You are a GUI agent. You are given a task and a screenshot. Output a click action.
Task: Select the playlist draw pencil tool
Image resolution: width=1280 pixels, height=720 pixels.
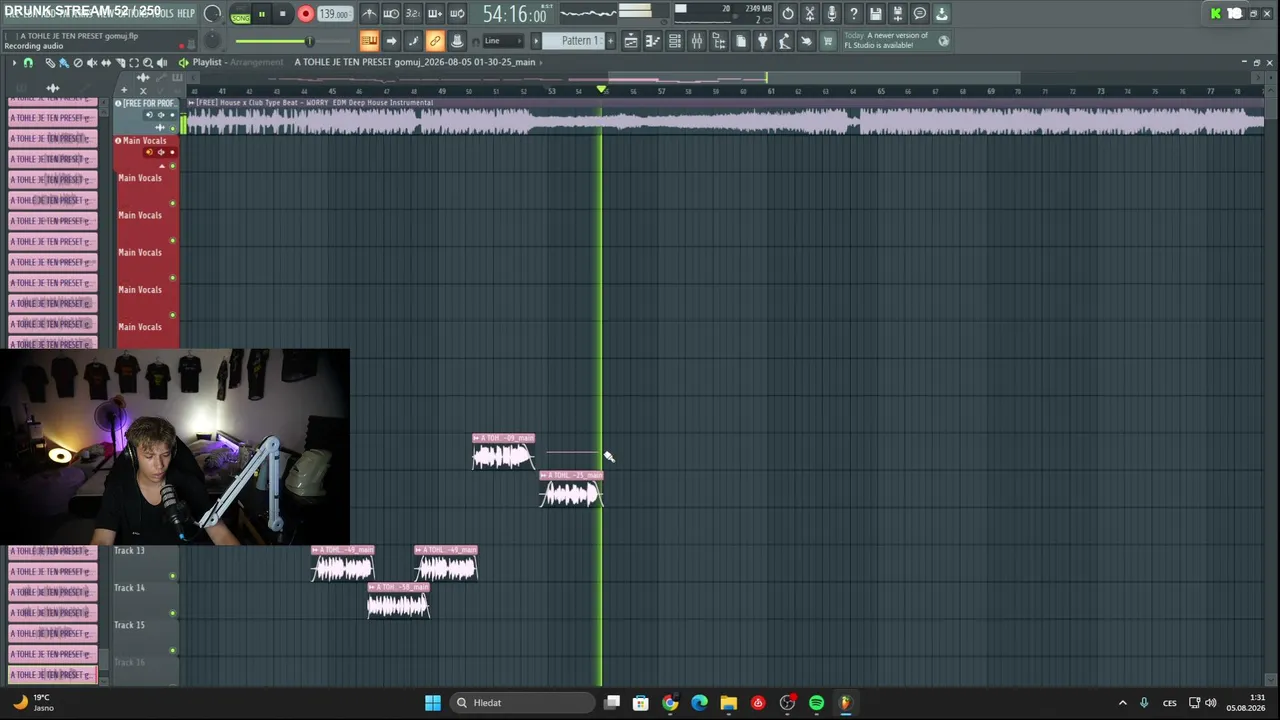(x=50, y=62)
